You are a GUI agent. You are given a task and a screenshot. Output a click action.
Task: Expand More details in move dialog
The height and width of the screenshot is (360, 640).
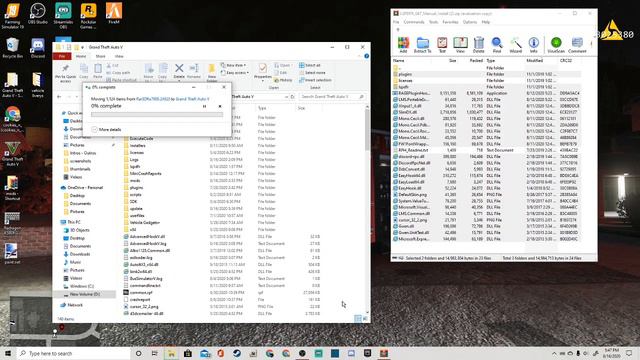point(106,129)
